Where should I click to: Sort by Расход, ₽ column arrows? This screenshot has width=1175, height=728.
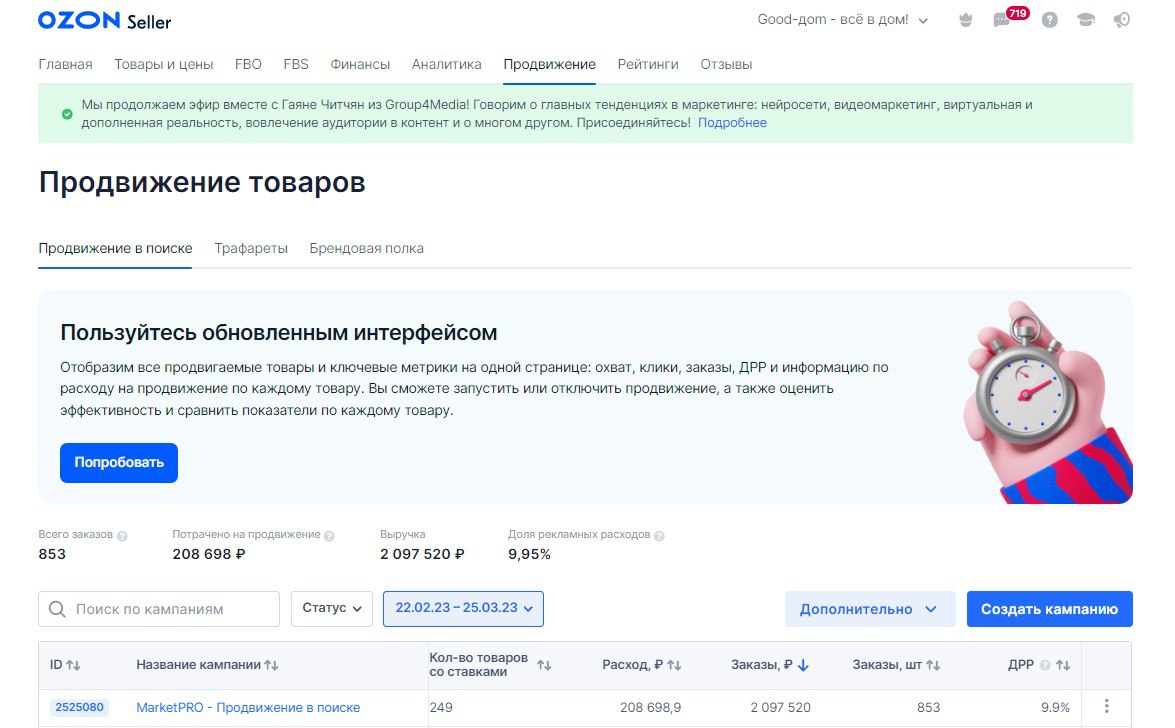(674, 665)
